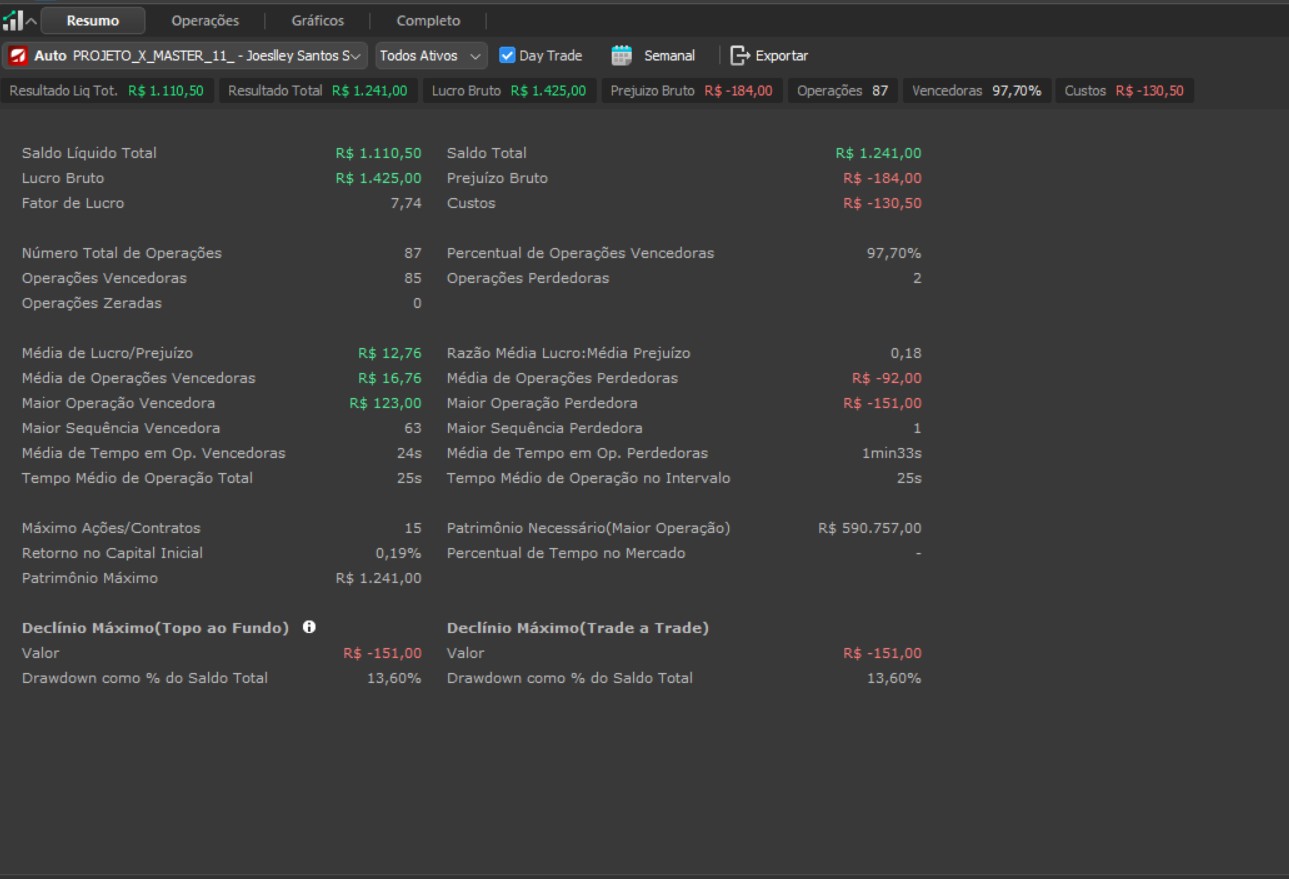Click the Maior Operação Vencedora value R$ 123,00
Viewport: 1289px width, 879px height.
(x=385, y=403)
